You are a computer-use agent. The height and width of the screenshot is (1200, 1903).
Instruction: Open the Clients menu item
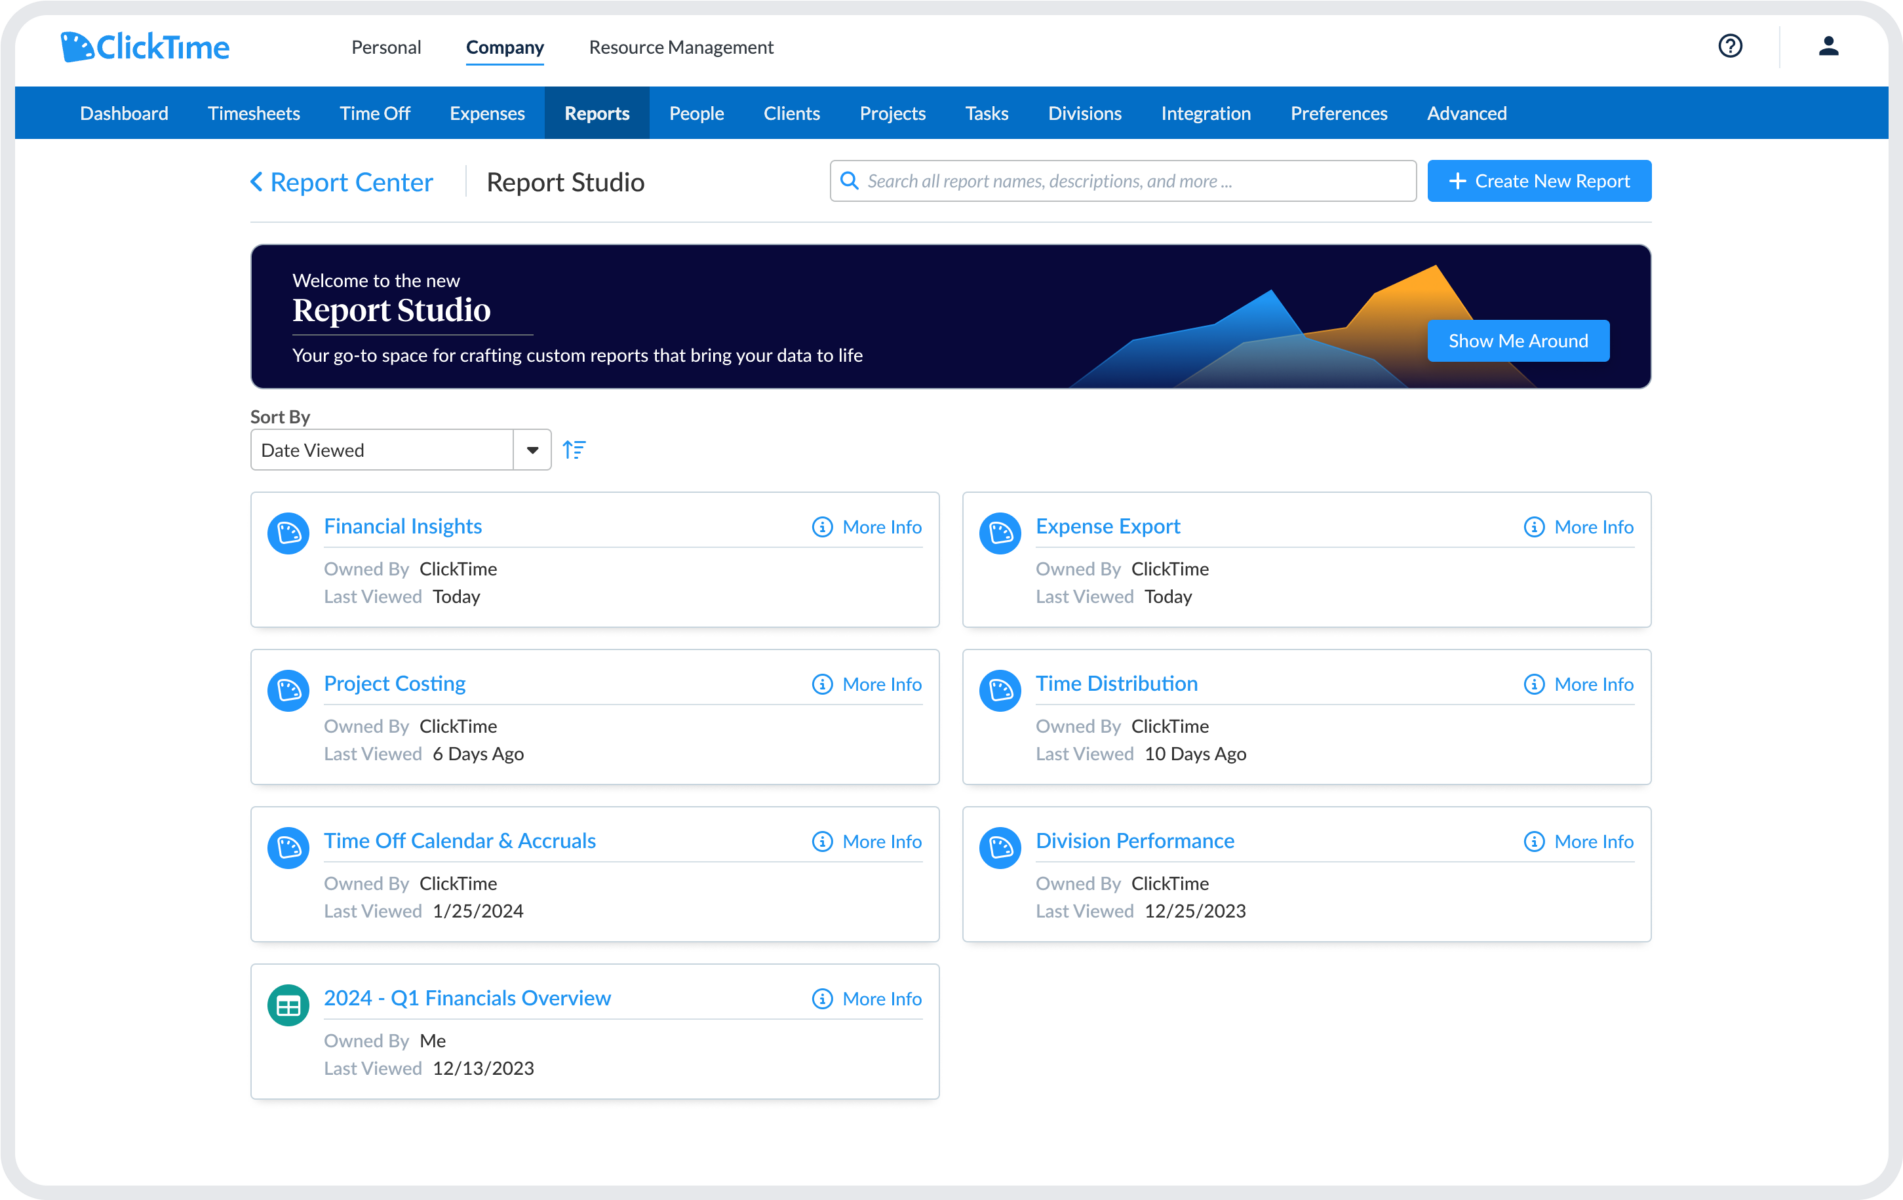(792, 113)
